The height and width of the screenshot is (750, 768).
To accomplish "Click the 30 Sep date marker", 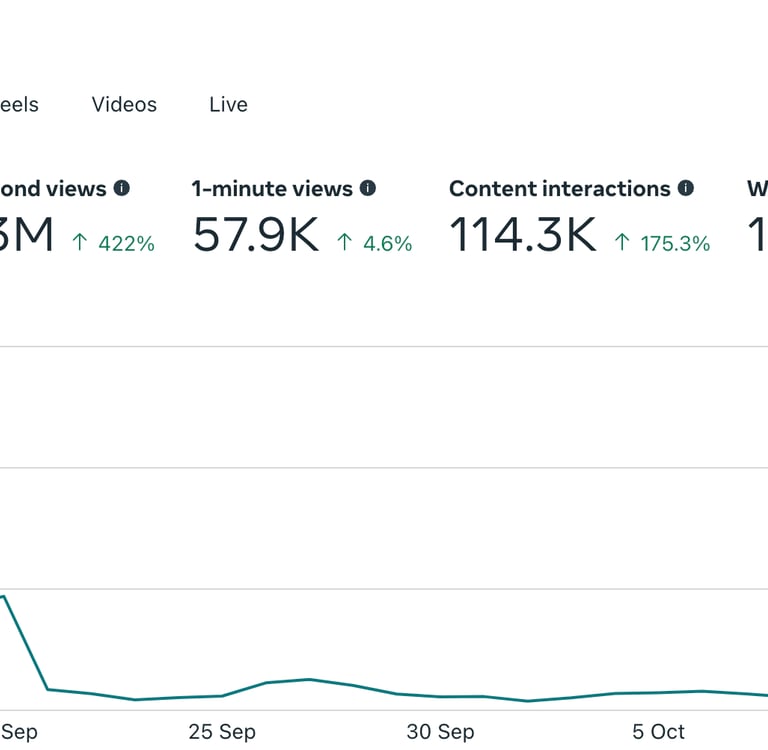I will 441,732.
